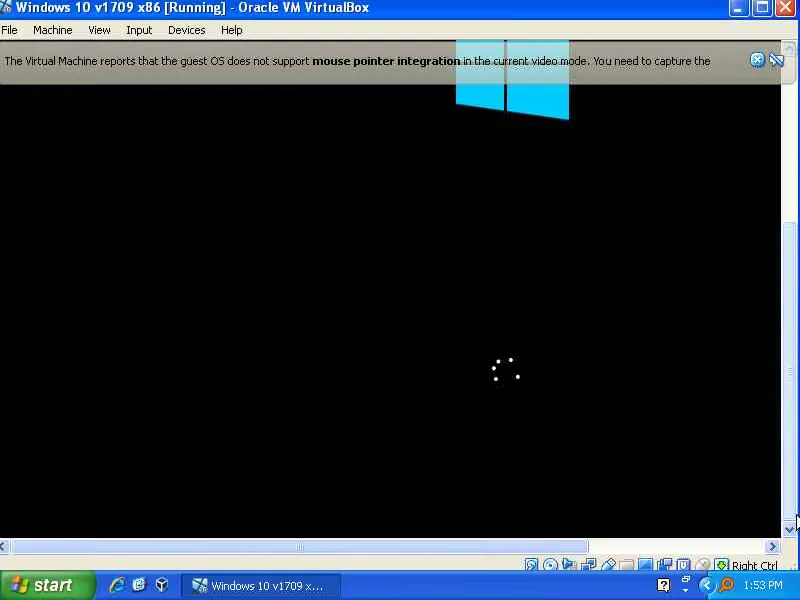
Task: Open the Devices menu
Action: click(186, 30)
